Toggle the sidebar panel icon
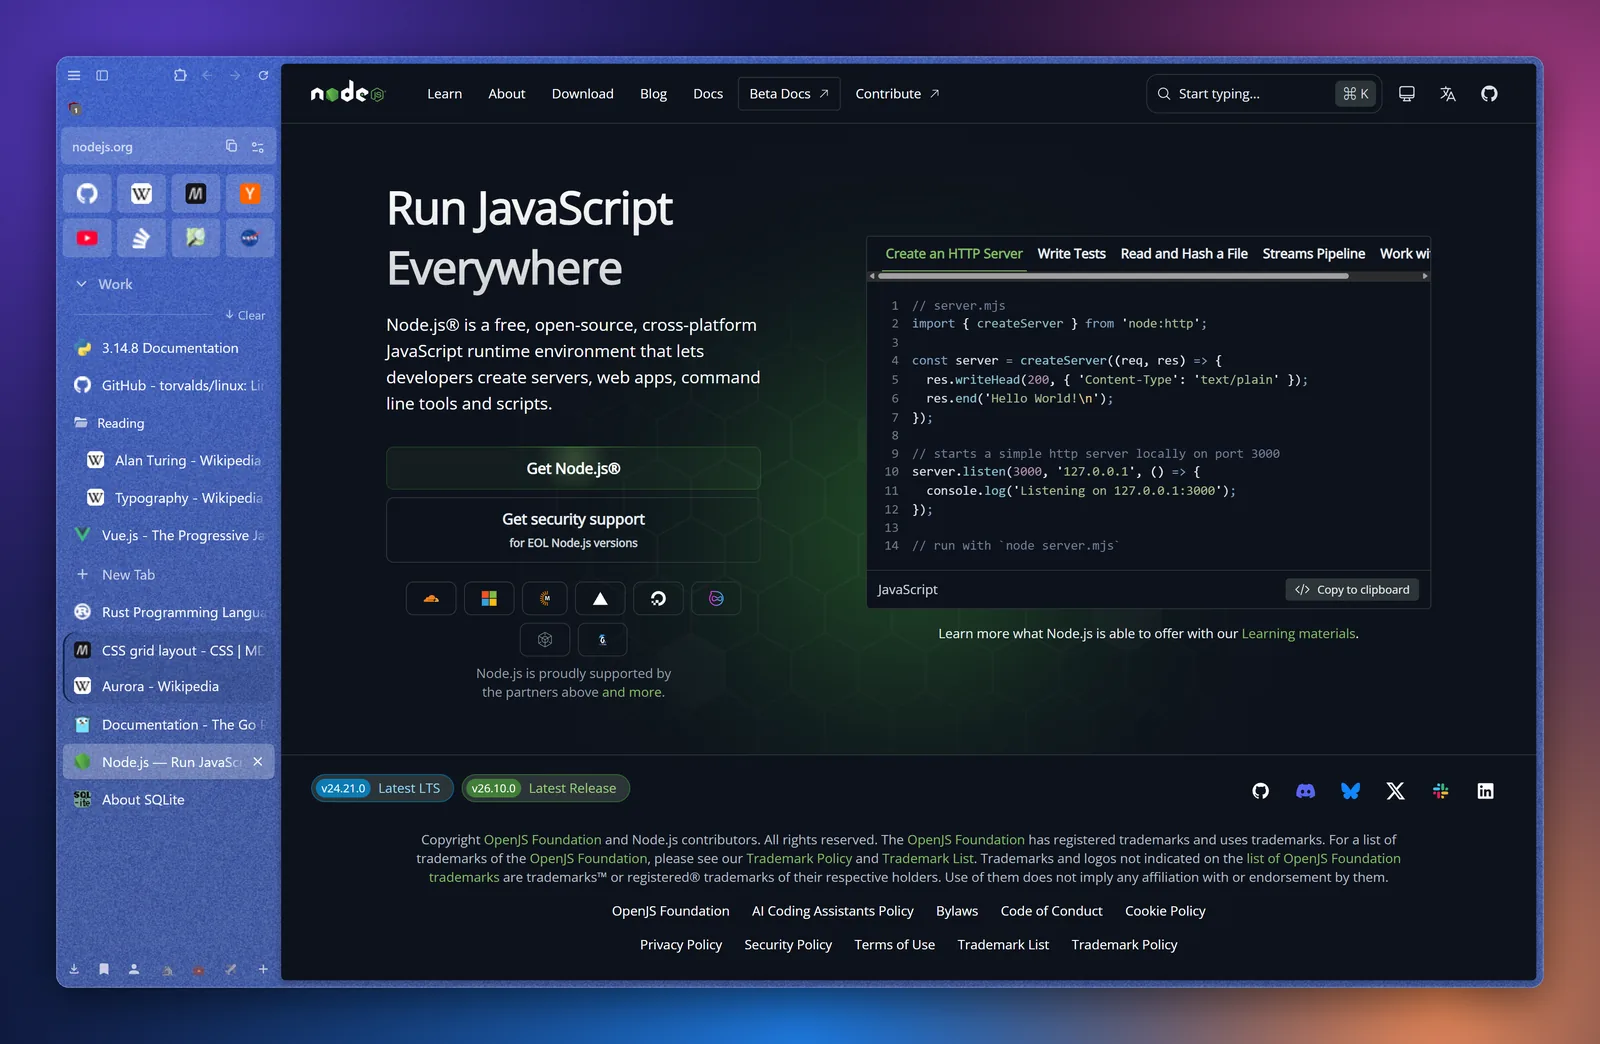The image size is (1600, 1044). pos(102,75)
